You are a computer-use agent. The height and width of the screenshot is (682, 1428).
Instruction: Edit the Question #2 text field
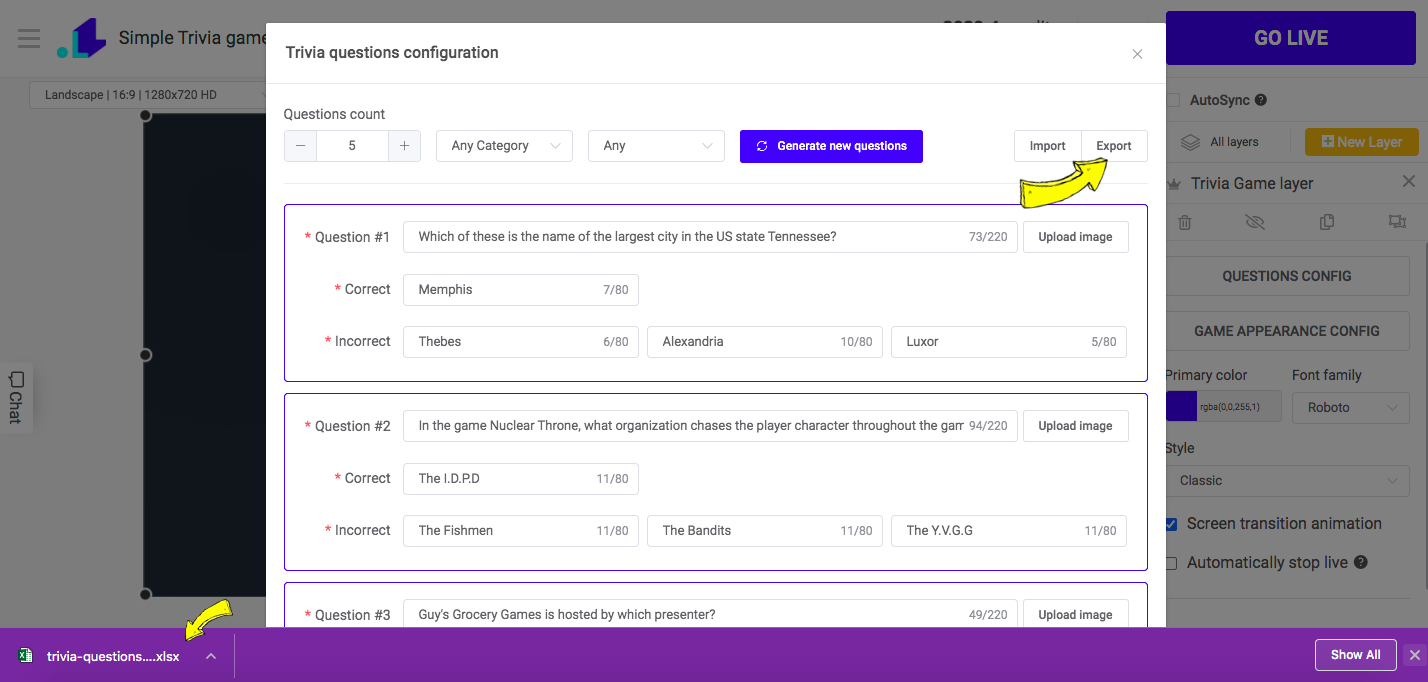(711, 426)
